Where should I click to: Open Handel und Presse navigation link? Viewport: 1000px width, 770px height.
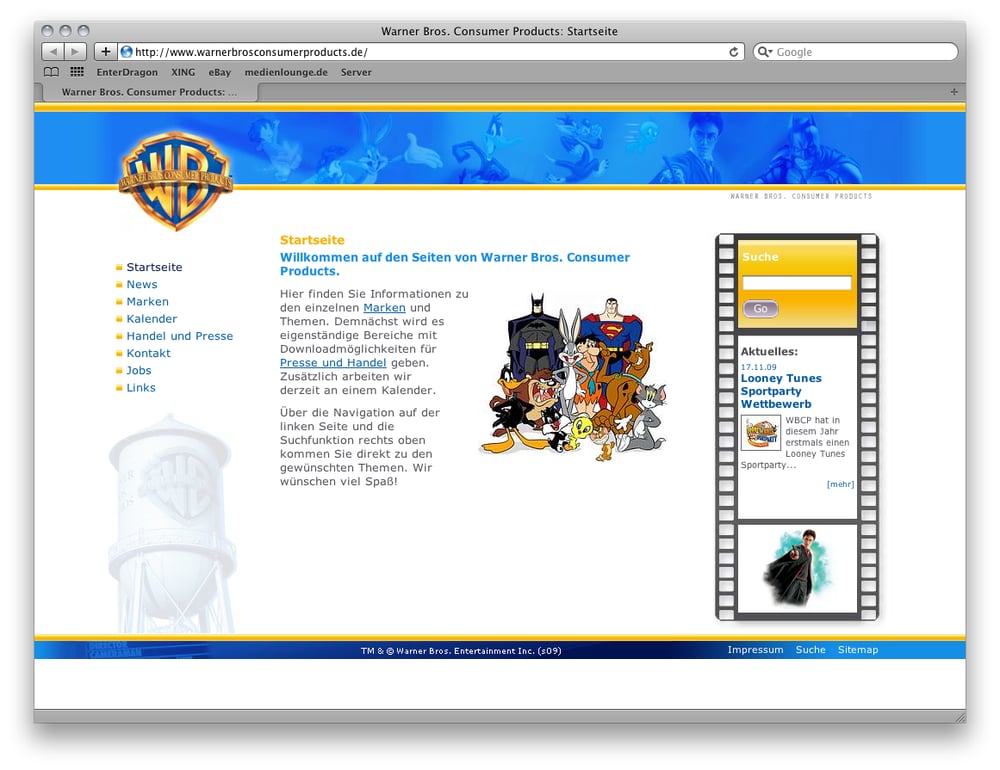(x=180, y=336)
